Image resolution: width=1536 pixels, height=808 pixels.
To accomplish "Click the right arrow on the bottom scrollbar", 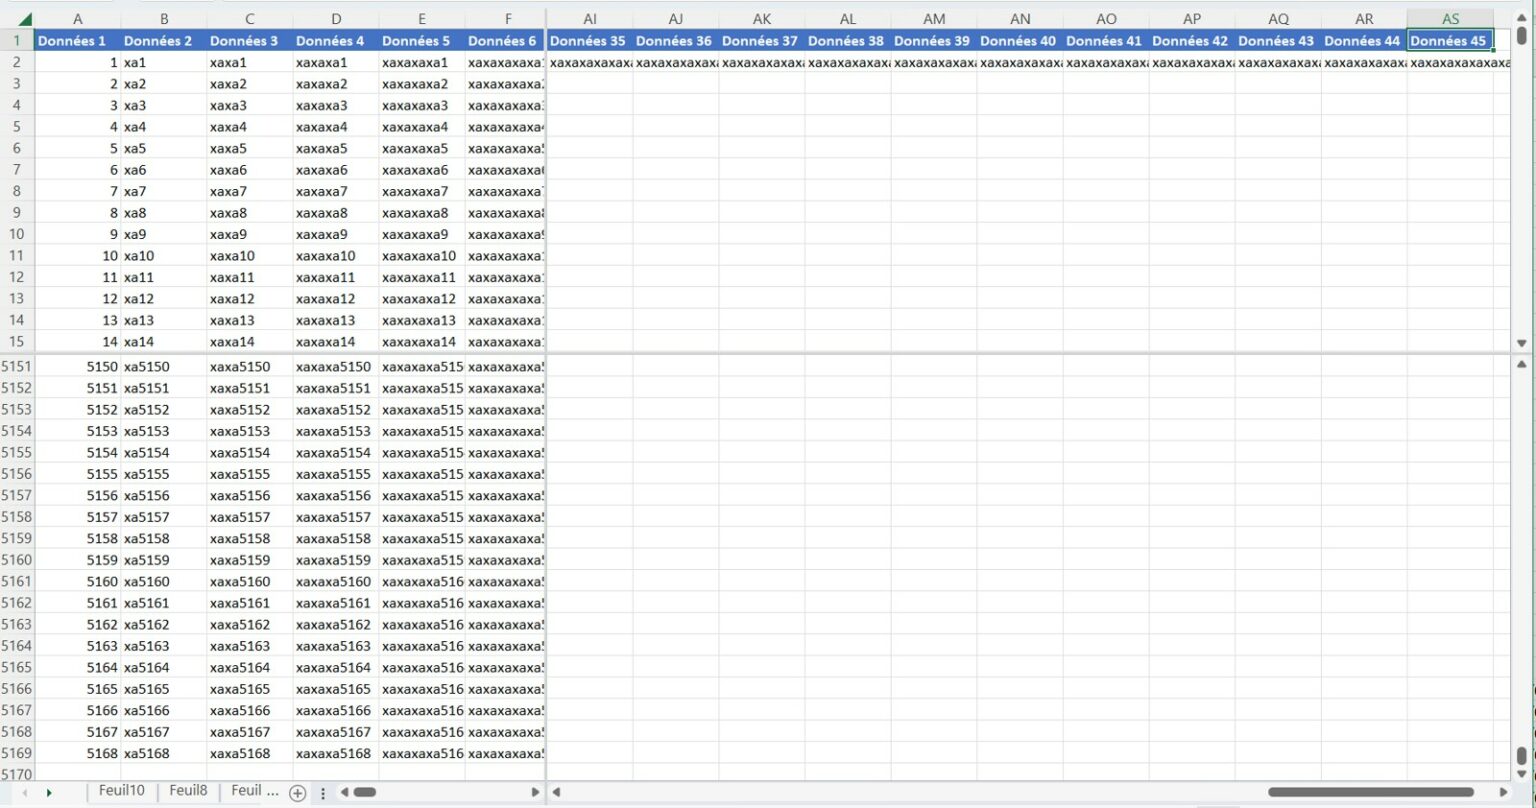I will pyautogui.click(x=536, y=790).
